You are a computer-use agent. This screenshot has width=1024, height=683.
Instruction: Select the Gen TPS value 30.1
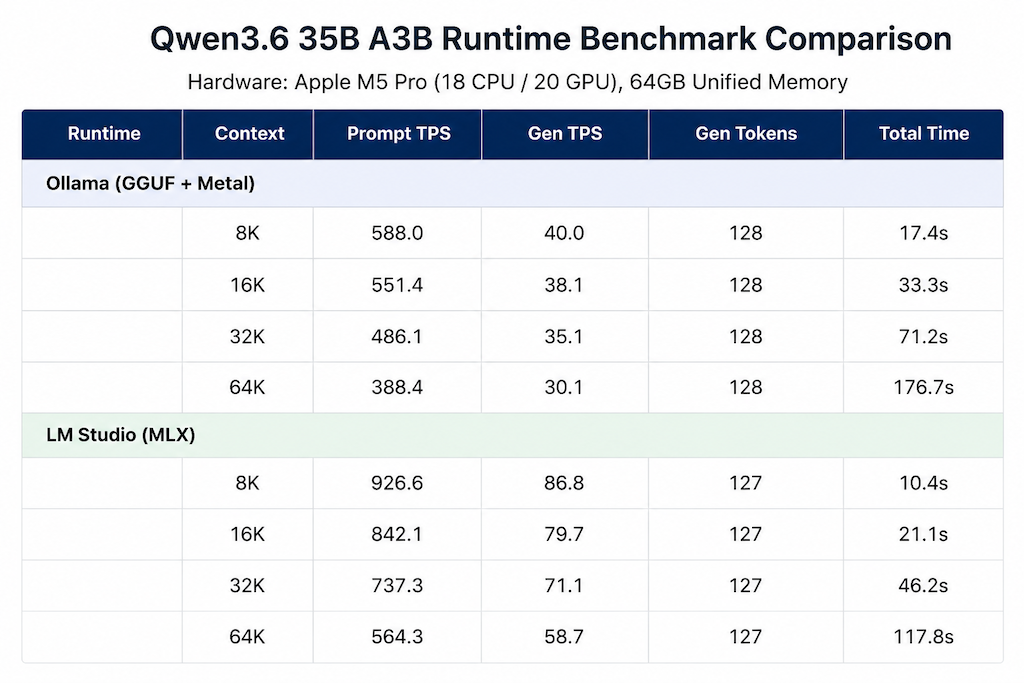[564, 387]
